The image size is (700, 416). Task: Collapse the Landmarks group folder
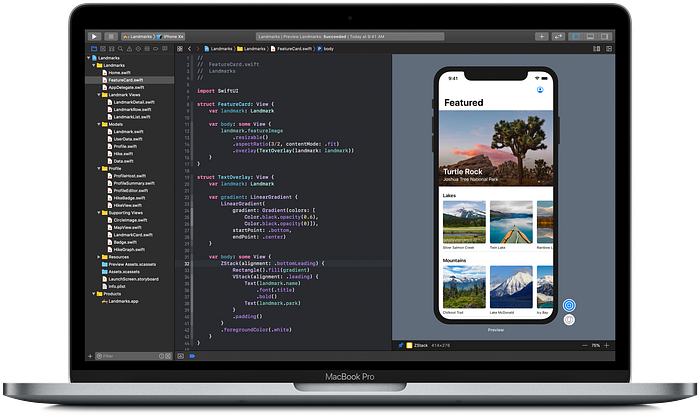(x=94, y=65)
